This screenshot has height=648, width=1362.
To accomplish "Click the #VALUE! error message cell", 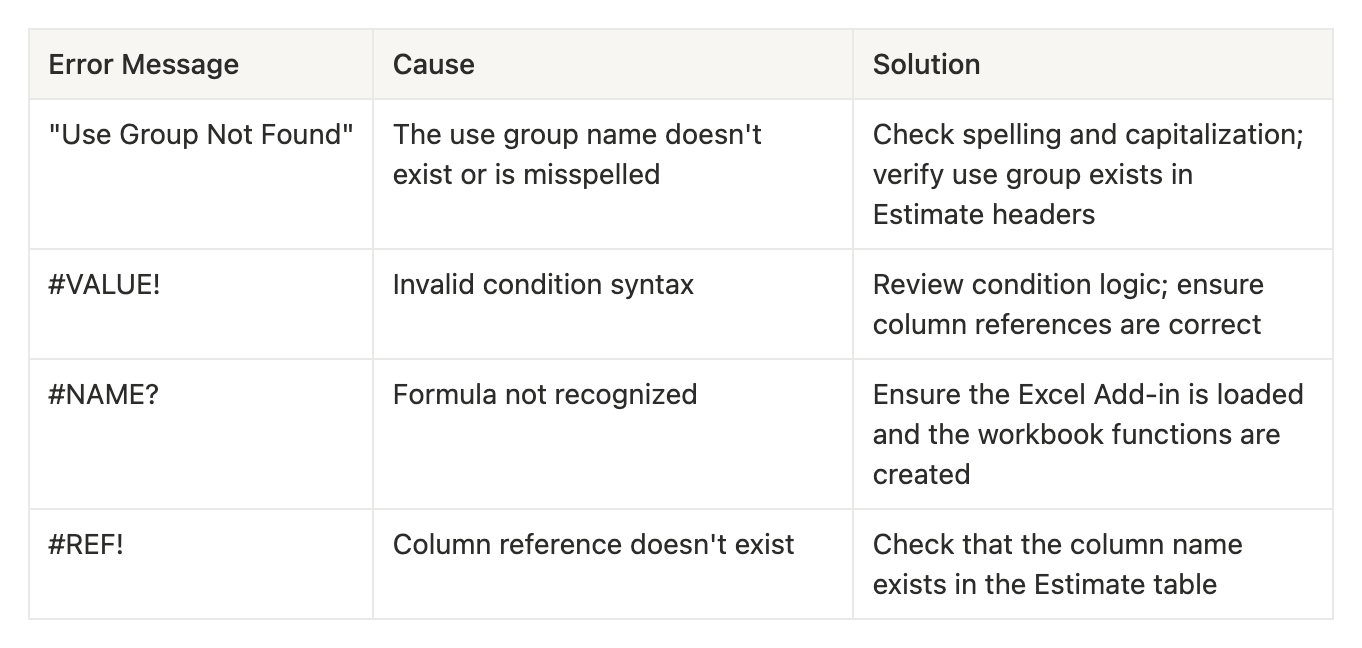I will point(104,285).
